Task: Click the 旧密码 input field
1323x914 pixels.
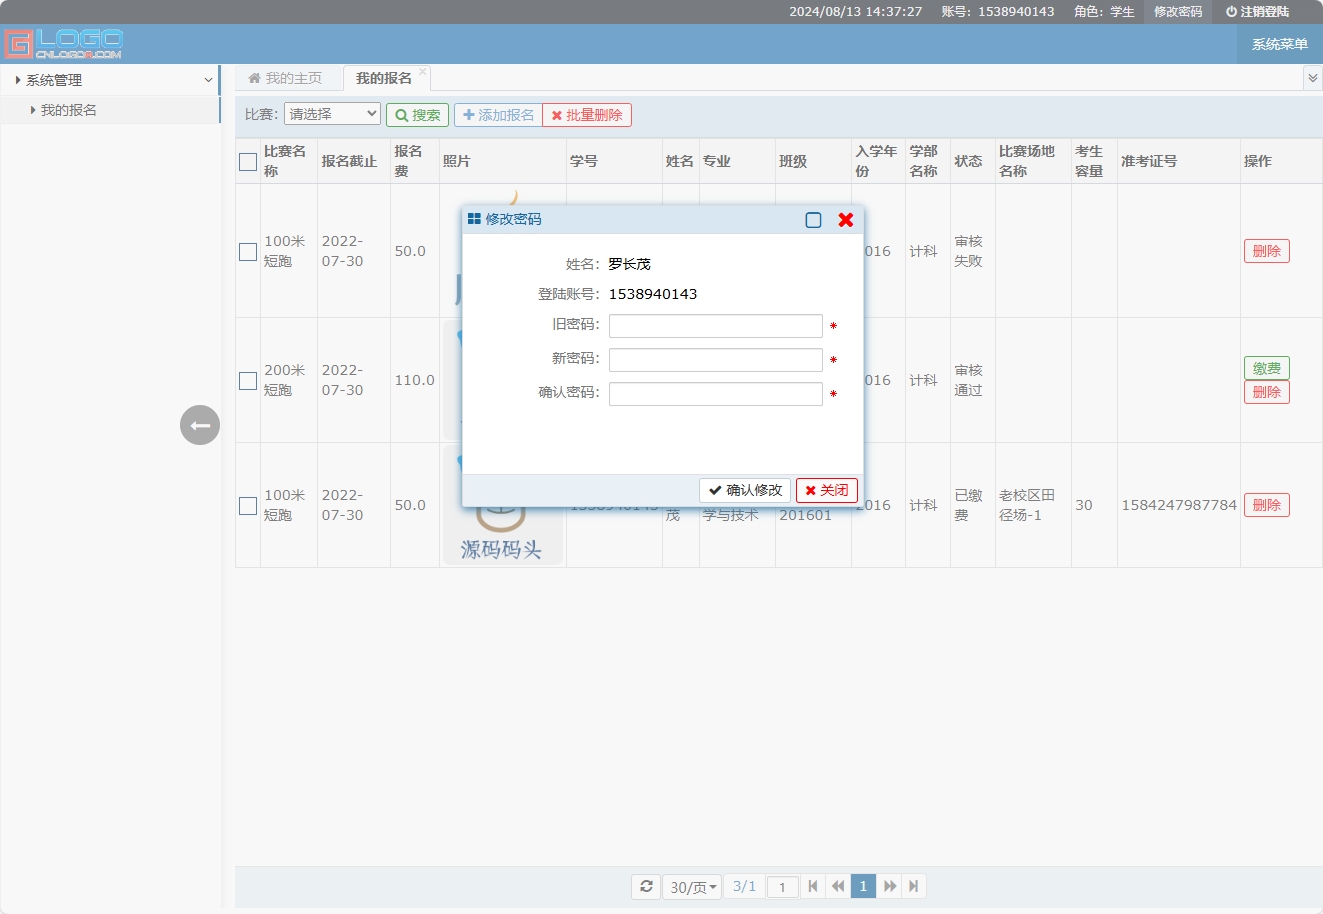Action: tap(715, 326)
